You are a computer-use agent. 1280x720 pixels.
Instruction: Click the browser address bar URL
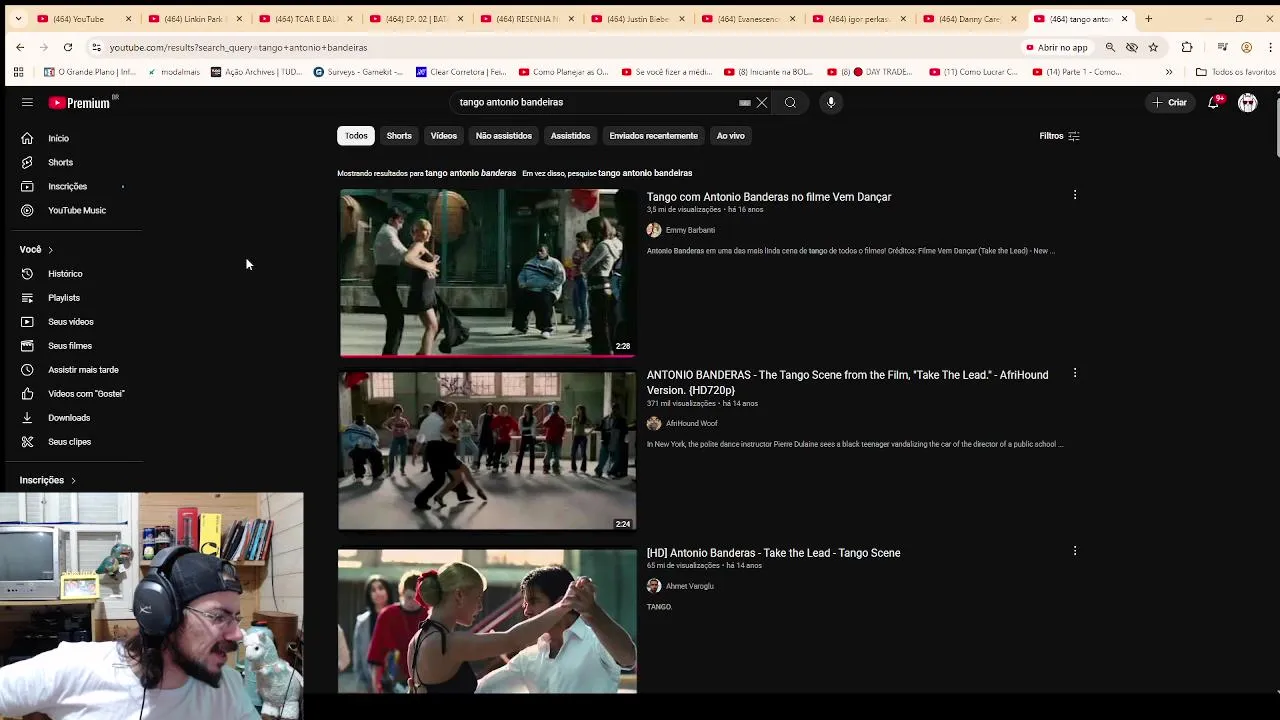pyautogui.click(x=238, y=47)
